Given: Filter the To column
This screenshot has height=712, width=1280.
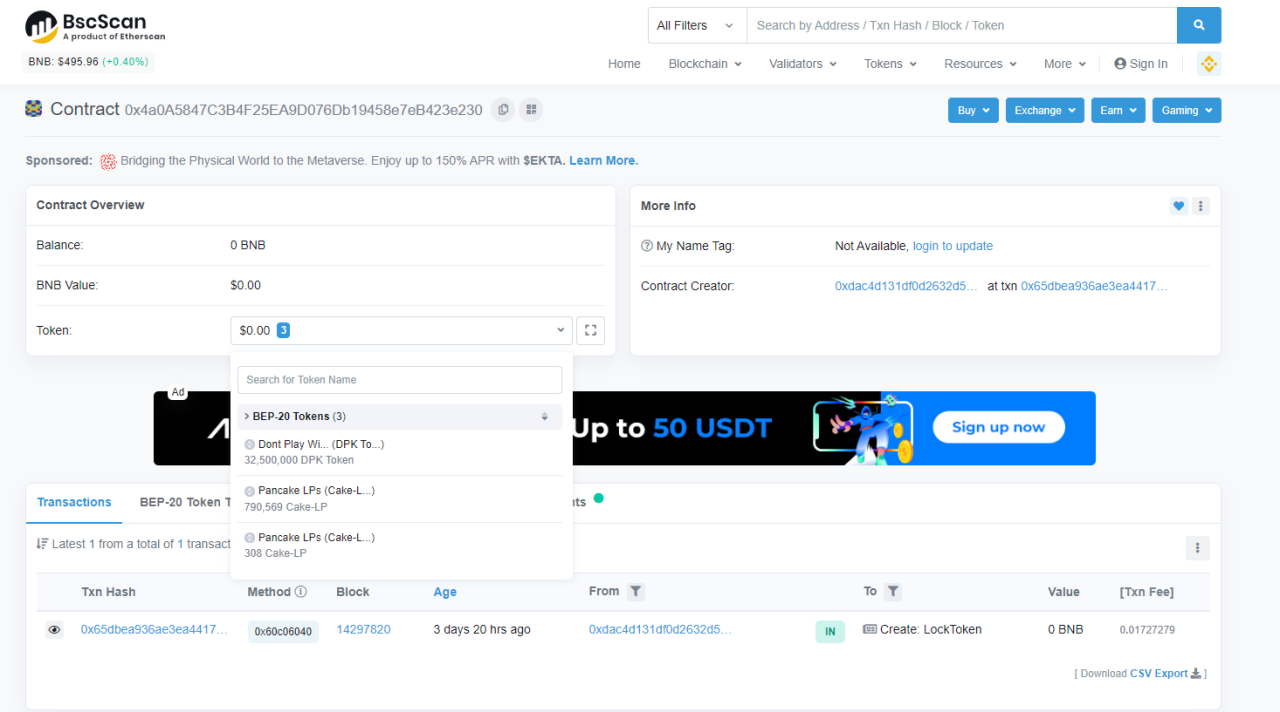Looking at the screenshot, I should pyautogui.click(x=893, y=592).
